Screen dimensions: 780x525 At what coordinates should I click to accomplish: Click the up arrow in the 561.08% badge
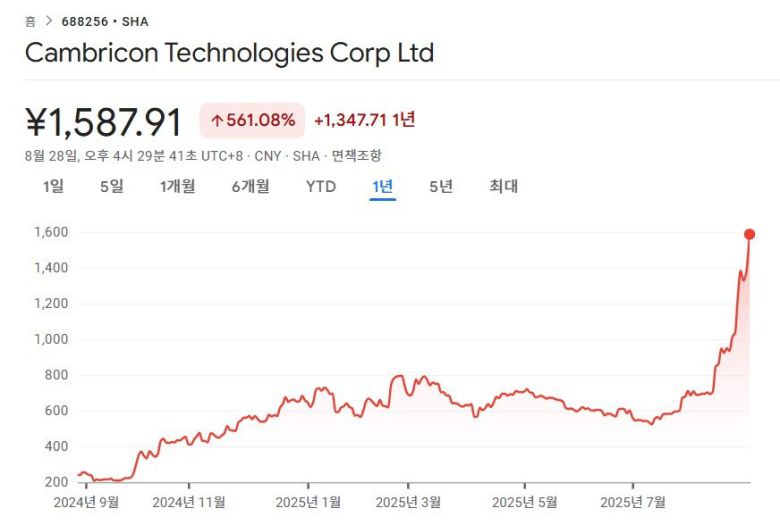tap(216, 121)
